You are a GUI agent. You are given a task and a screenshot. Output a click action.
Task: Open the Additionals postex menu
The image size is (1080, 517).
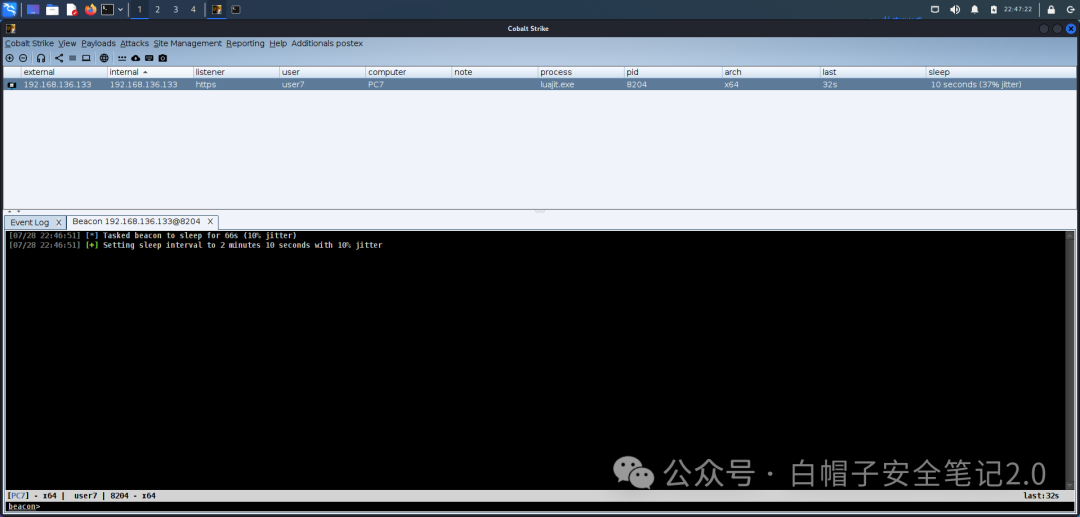pyautogui.click(x=327, y=43)
